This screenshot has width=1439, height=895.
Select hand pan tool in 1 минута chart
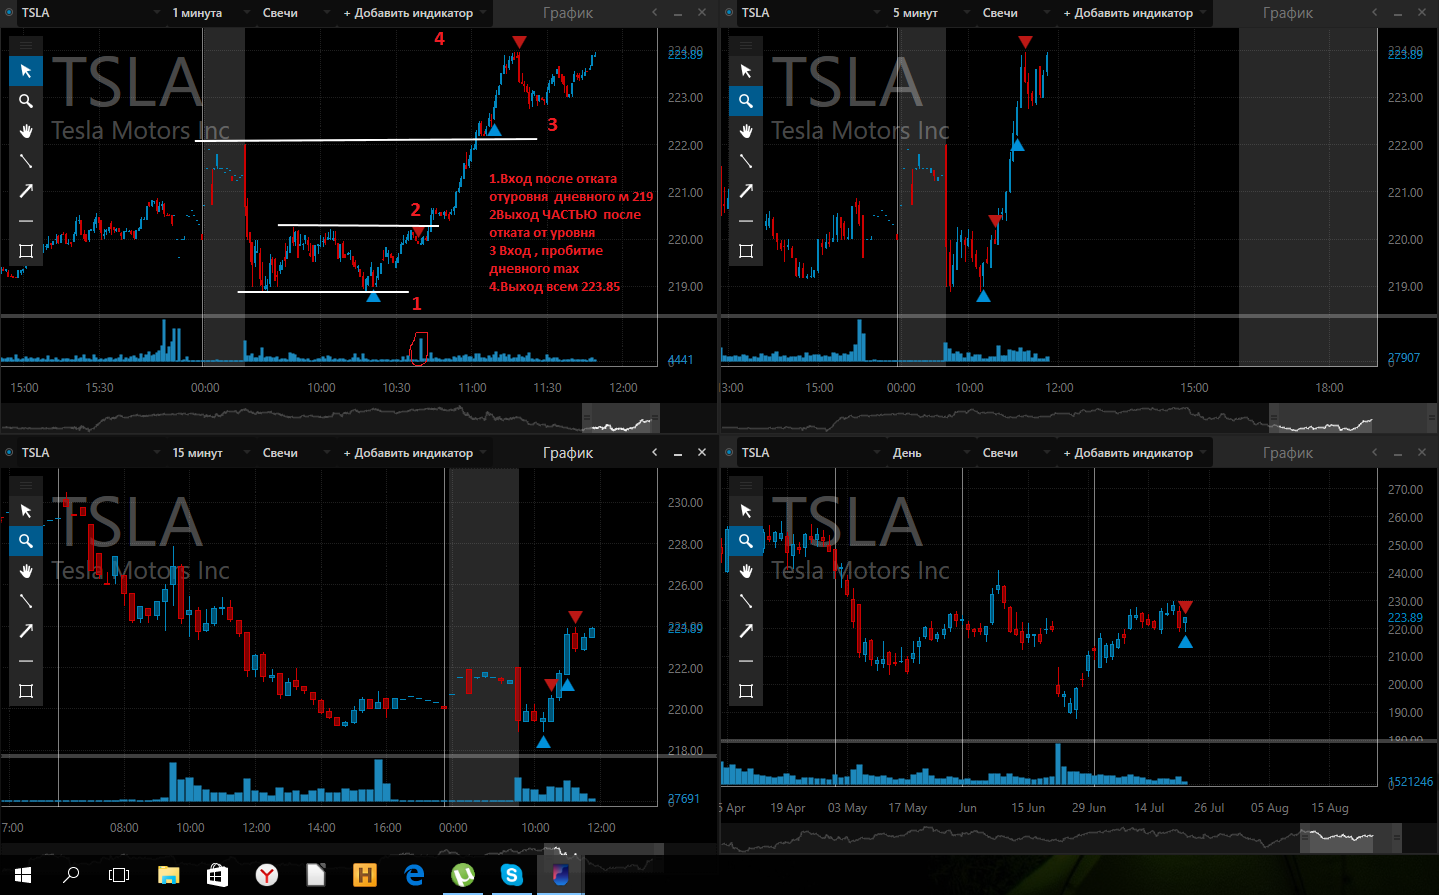(26, 131)
